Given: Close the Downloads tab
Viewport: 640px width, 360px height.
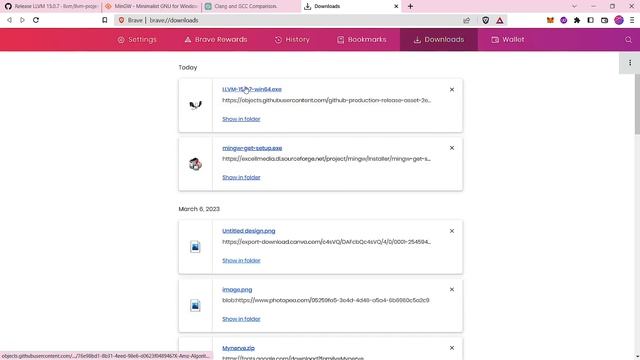Looking at the screenshot, I should pos(396,7).
